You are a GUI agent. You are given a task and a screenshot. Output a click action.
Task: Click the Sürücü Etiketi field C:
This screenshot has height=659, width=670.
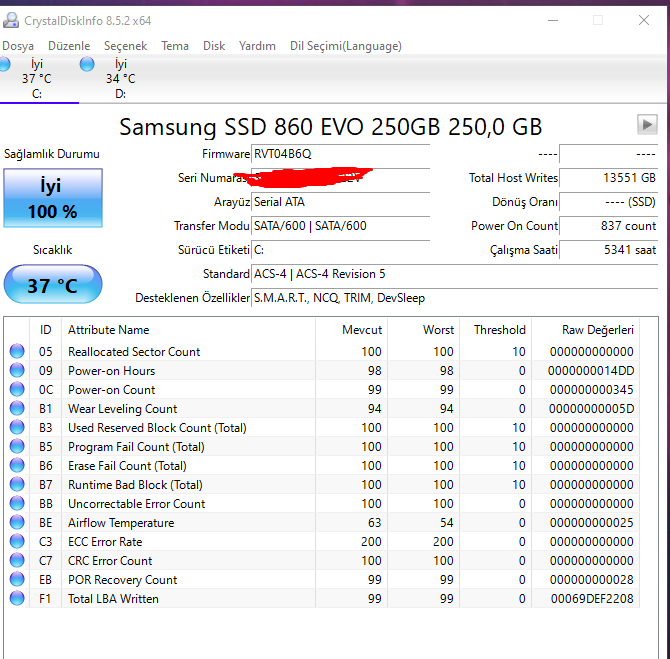coord(341,250)
